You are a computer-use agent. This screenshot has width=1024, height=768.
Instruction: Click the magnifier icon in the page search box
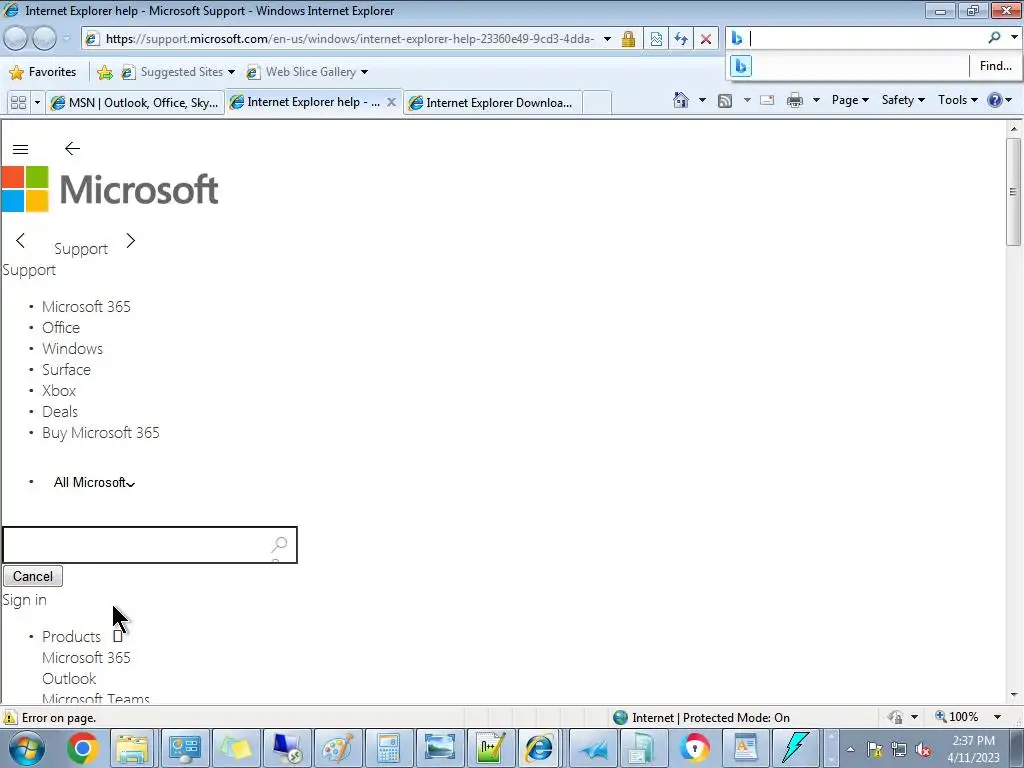tap(279, 544)
